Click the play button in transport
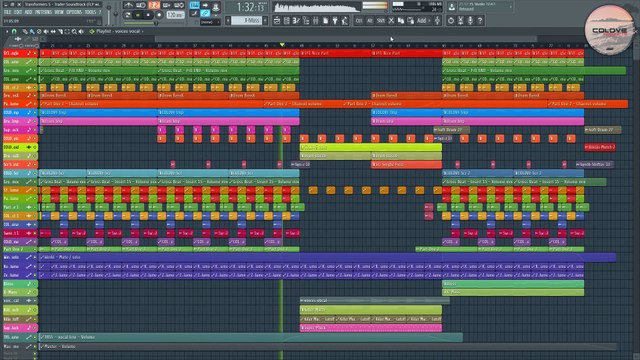Screen dimensions: 640x360 (x=138, y=15)
